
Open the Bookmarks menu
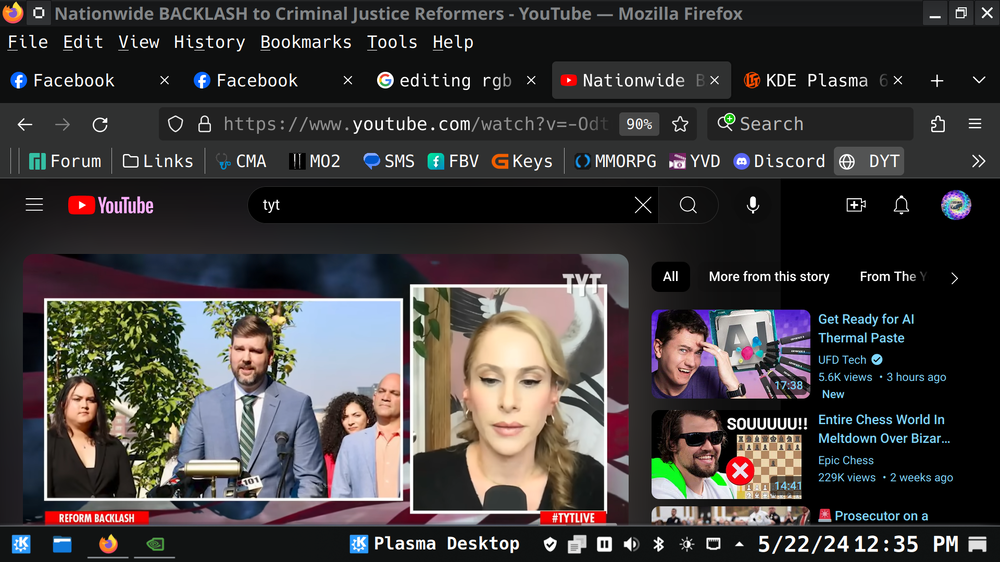tap(305, 42)
